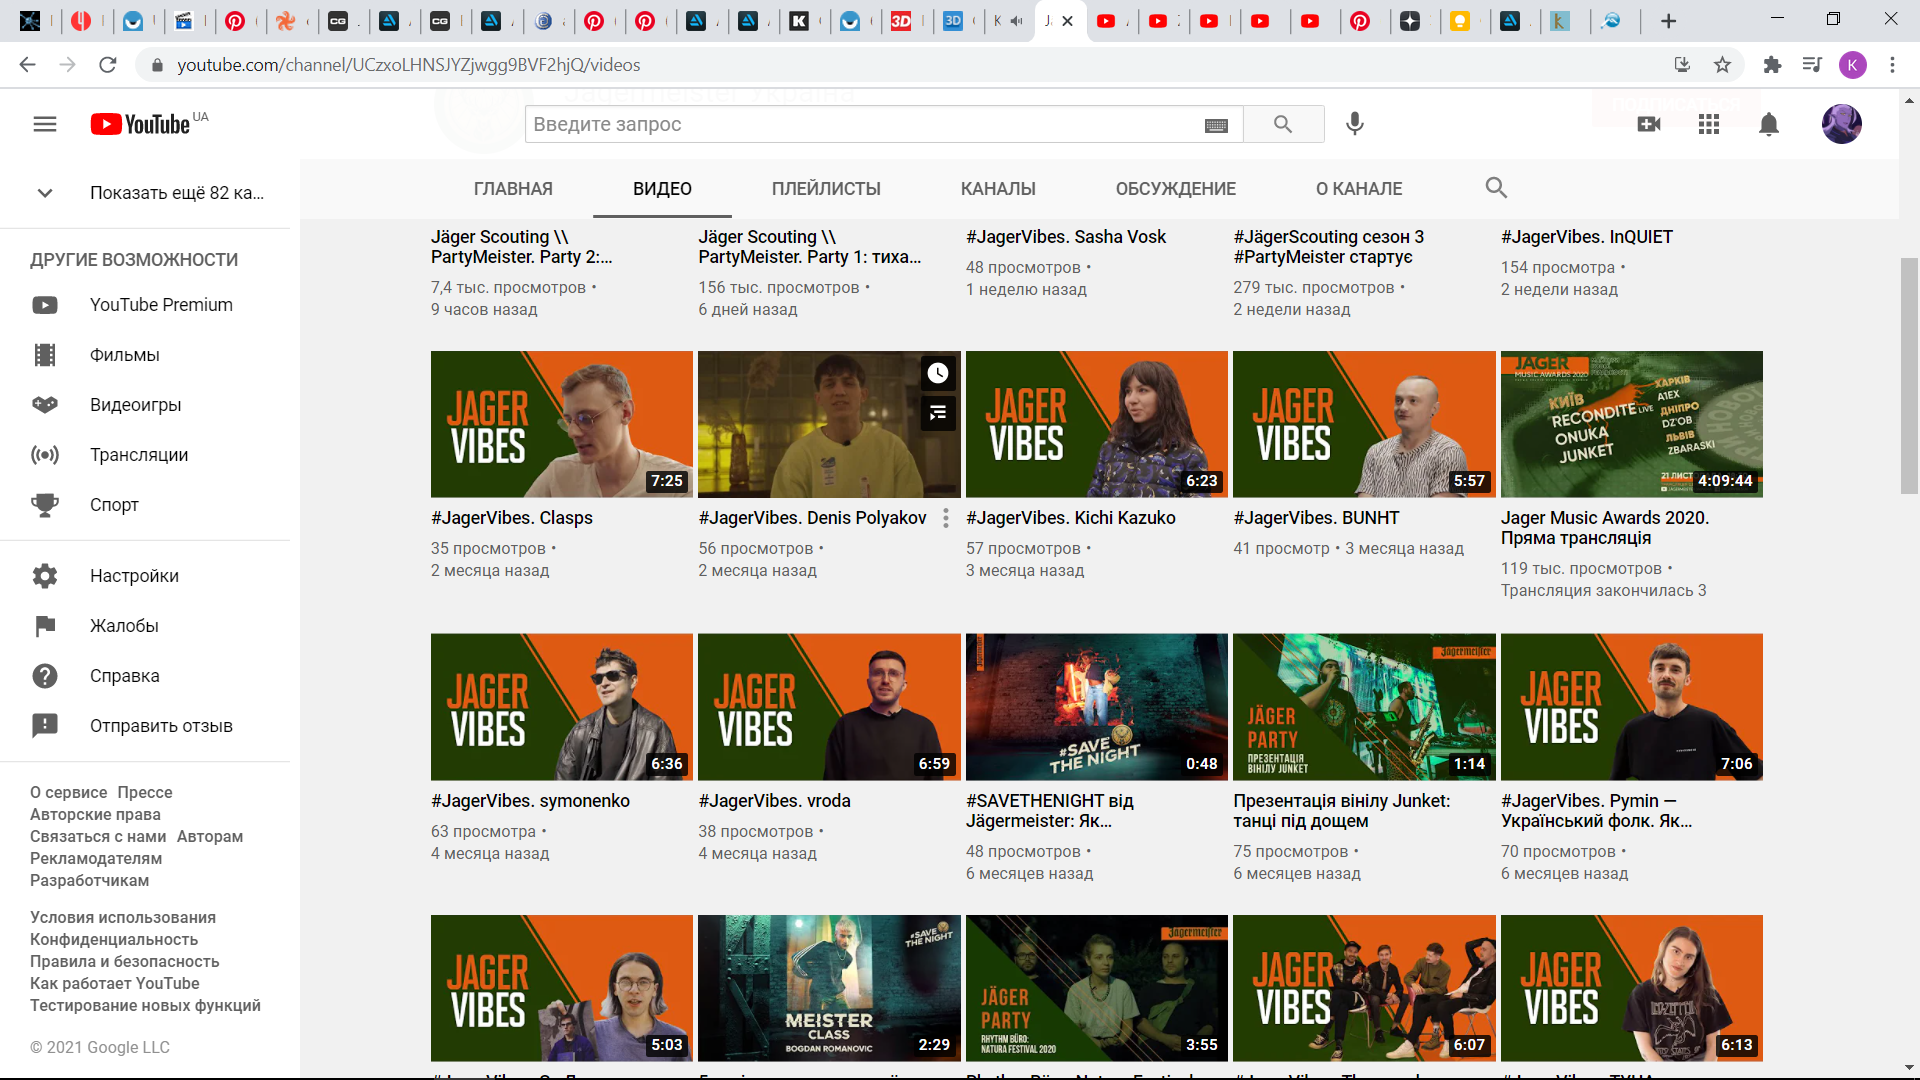1920x1080 pixels.
Task: Click the magnifier search button
Action: point(1283,124)
